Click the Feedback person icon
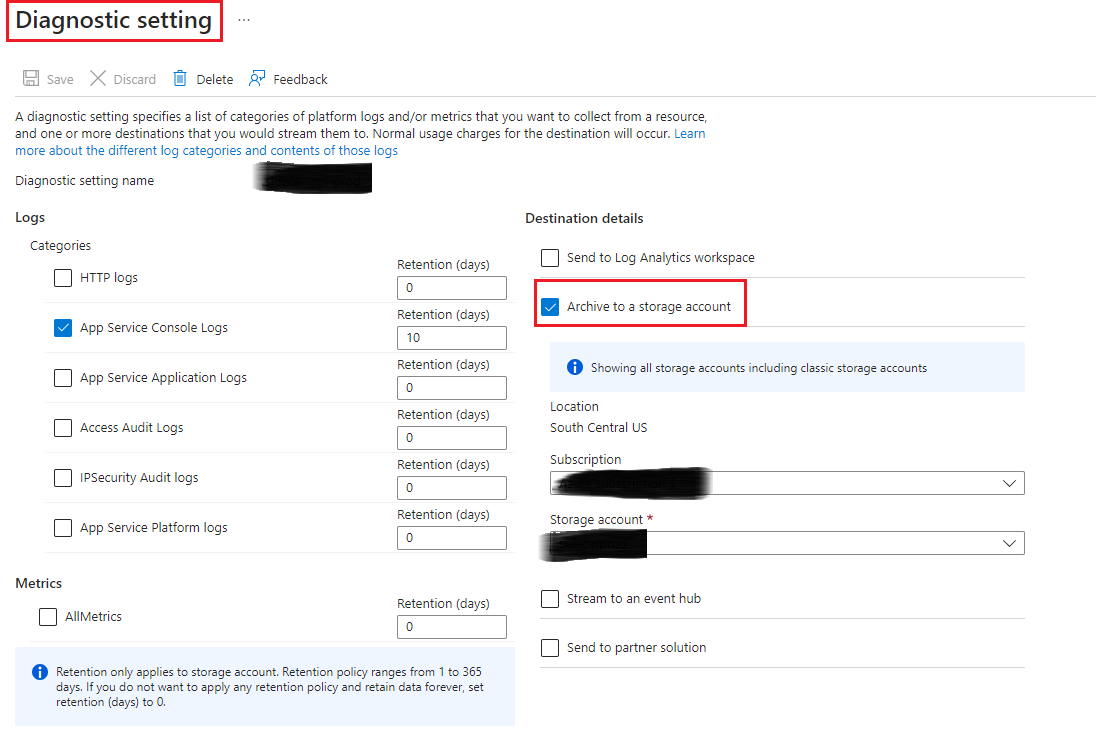This screenshot has width=1096, height=739. pos(258,79)
